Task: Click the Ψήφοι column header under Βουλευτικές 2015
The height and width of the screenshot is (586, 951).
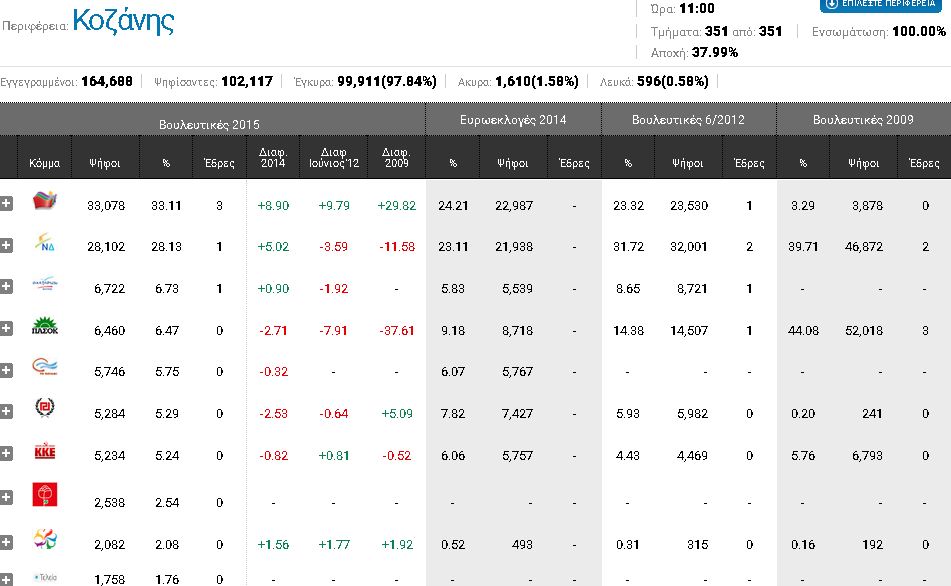Action: tap(105, 161)
